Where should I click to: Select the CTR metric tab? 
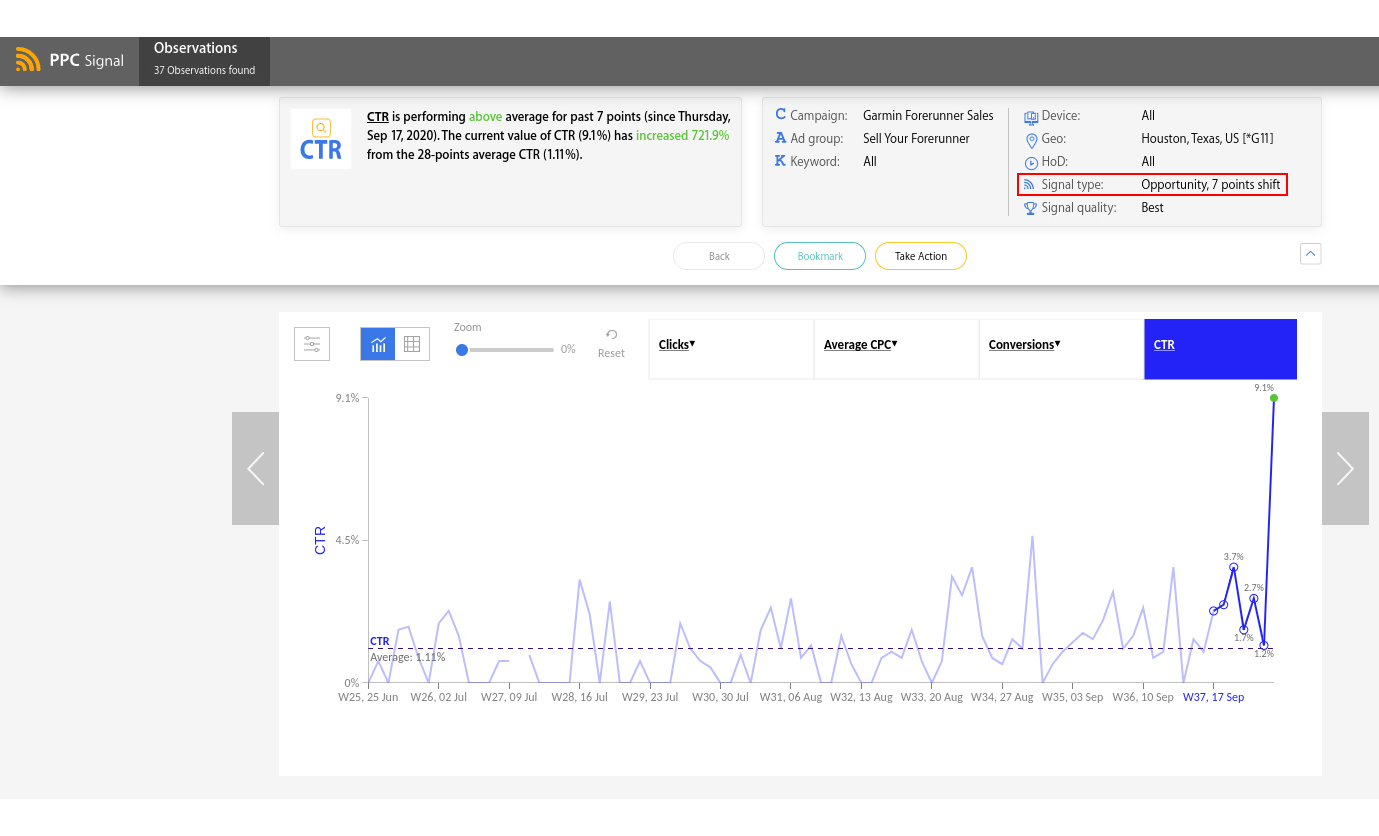pyautogui.click(x=1220, y=349)
